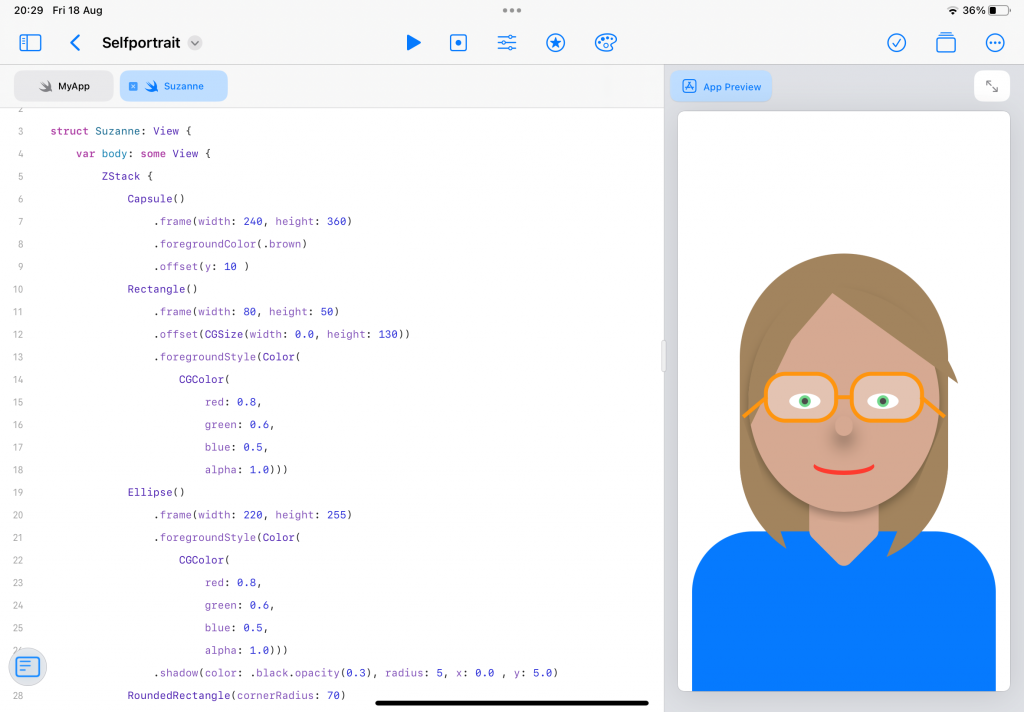
Task: Go back using the blue chevron arrow
Action: 75,43
